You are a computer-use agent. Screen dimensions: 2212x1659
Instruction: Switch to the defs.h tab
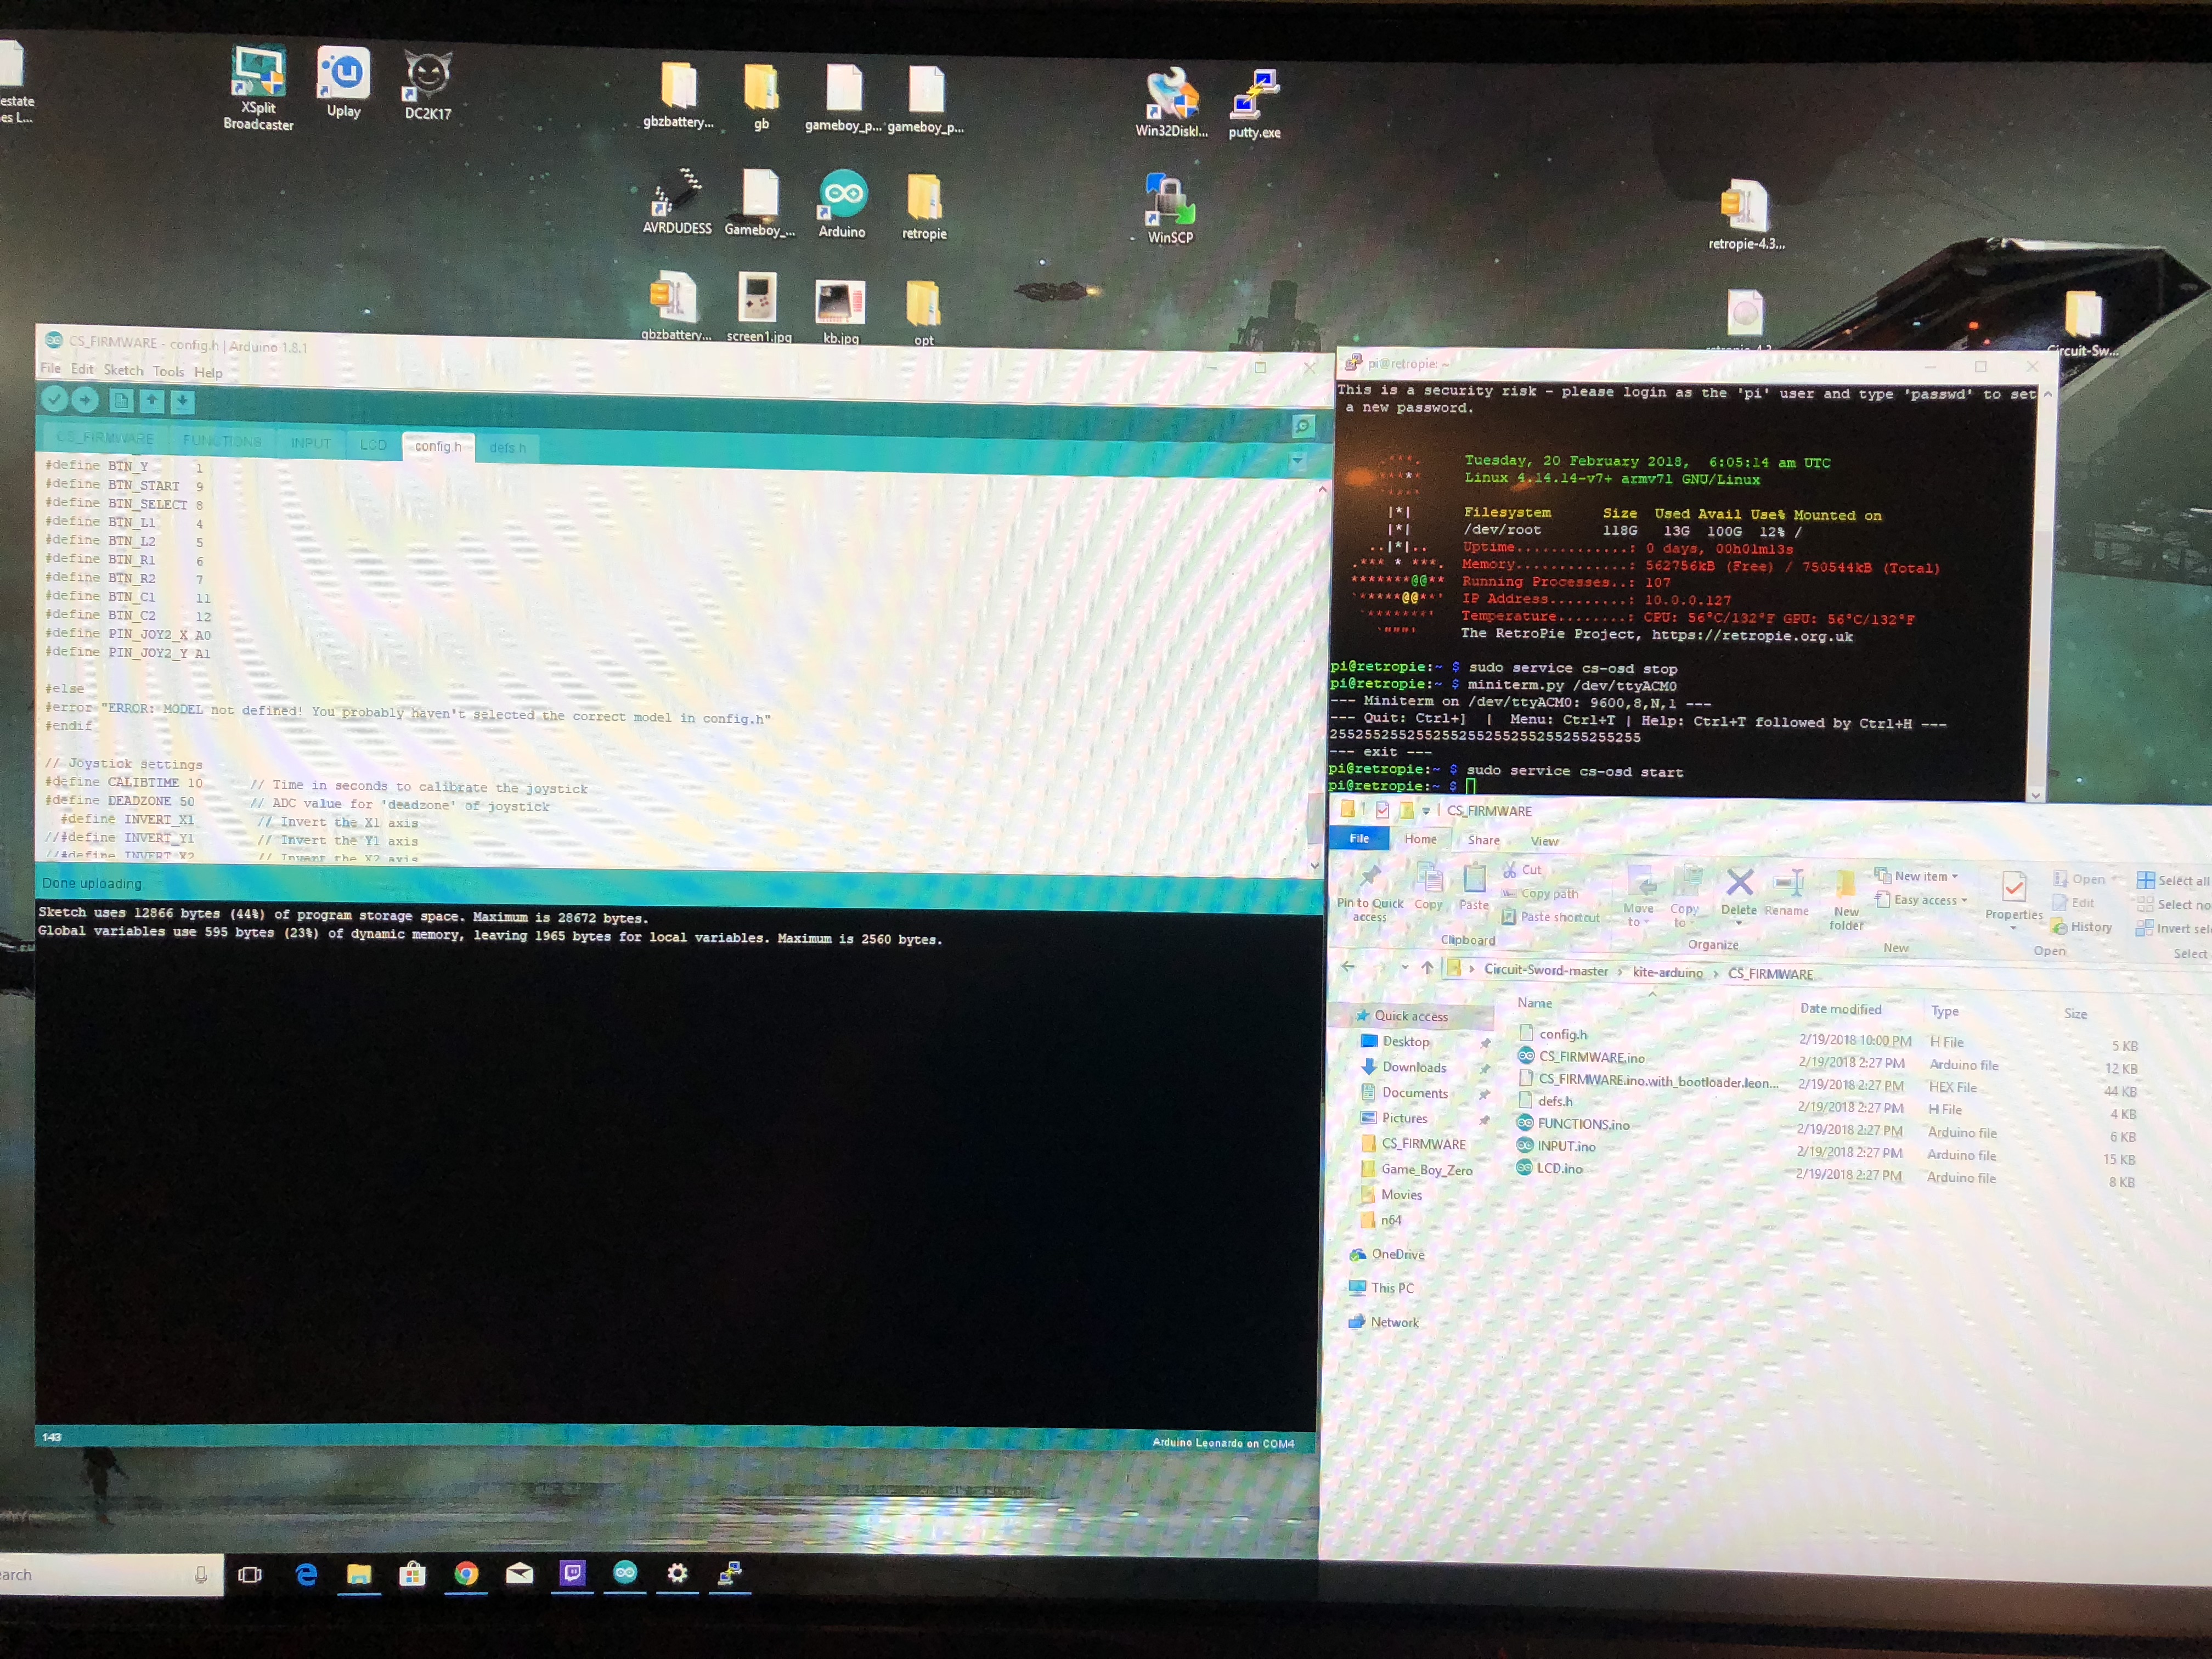(x=507, y=447)
